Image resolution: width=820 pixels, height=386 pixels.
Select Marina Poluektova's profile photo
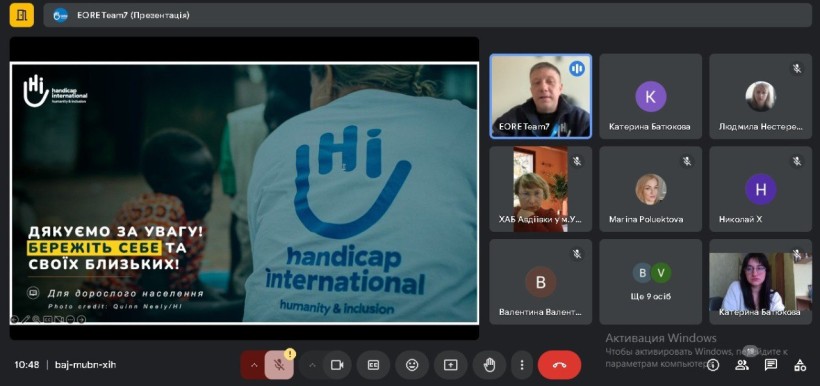(x=651, y=189)
